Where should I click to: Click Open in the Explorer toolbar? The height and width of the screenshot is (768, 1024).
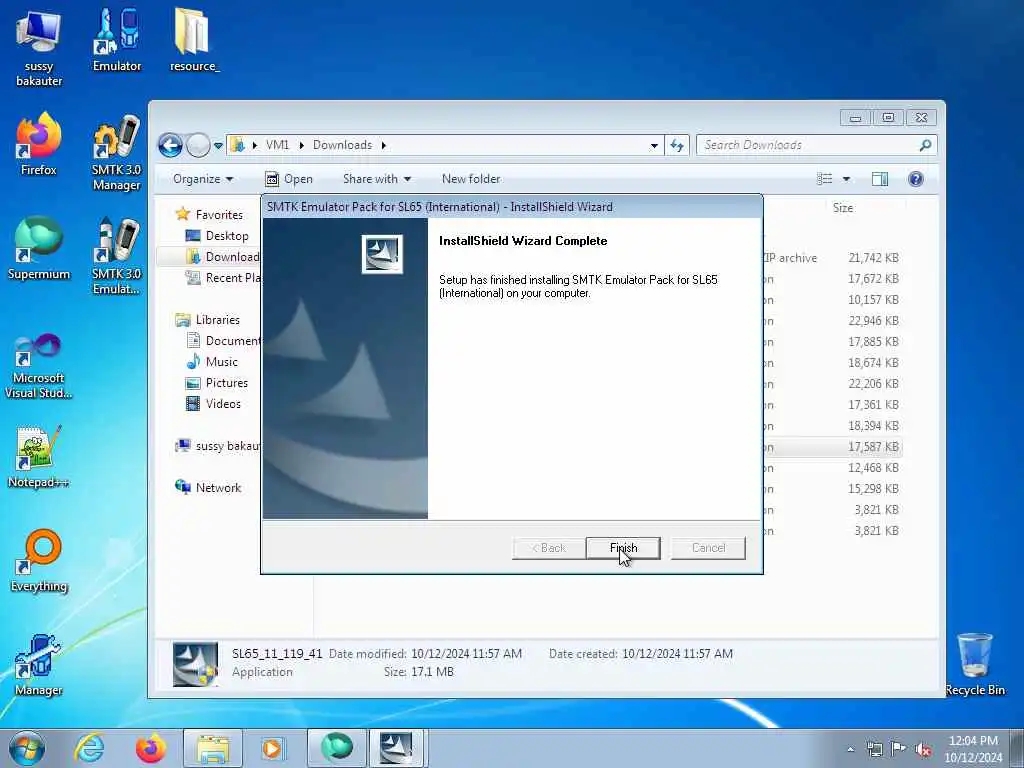tap(289, 179)
